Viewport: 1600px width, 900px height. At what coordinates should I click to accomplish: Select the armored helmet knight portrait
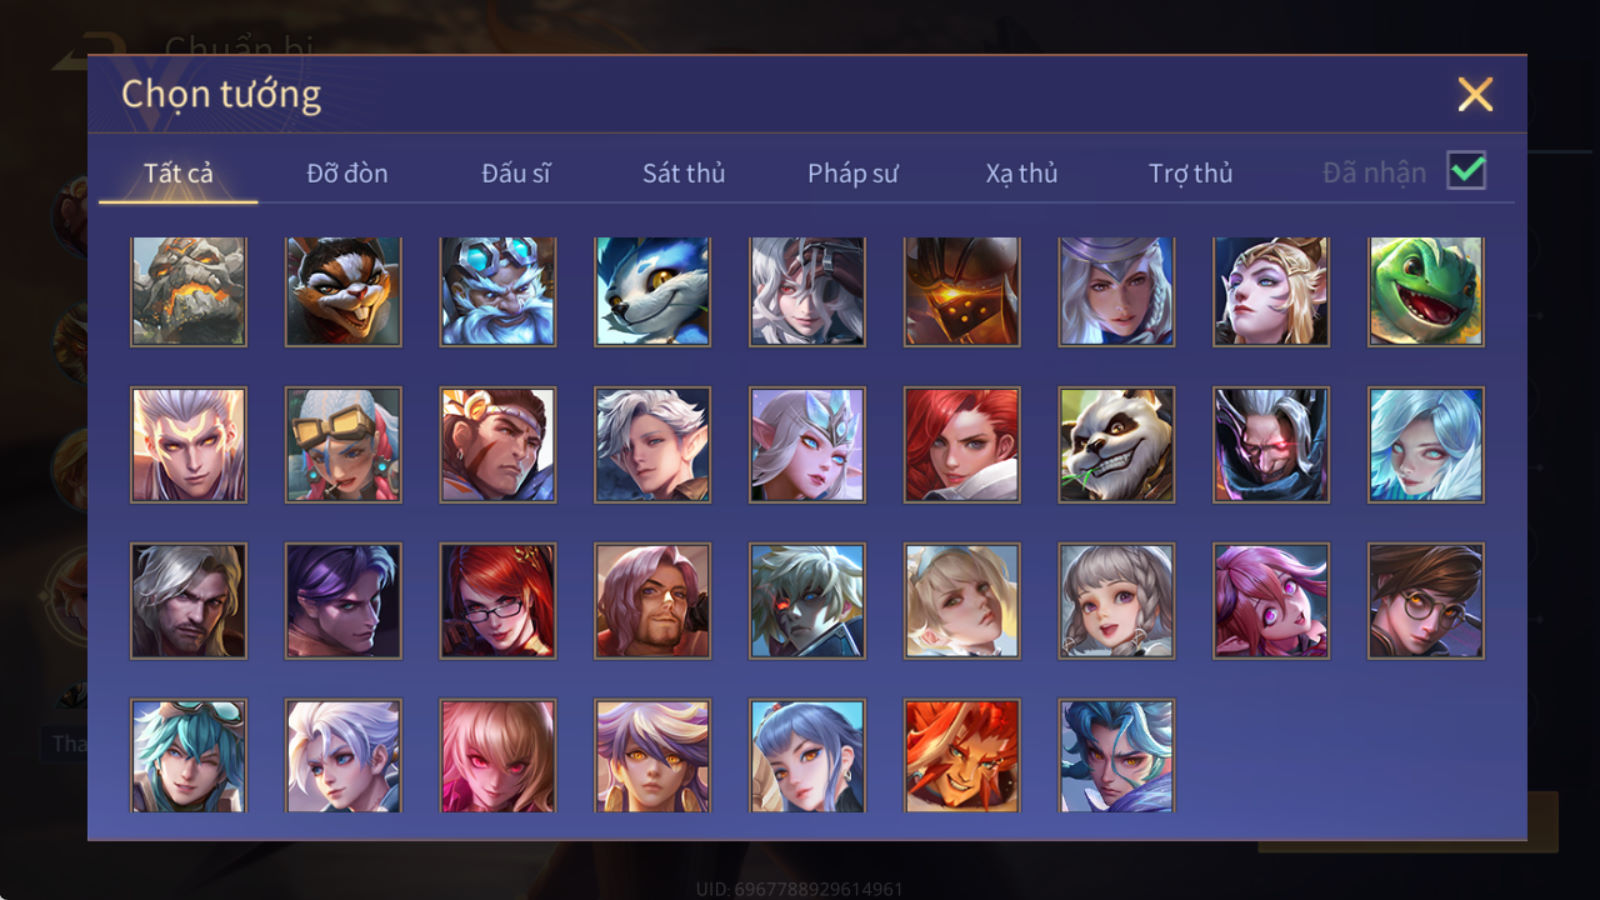coord(962,291)
